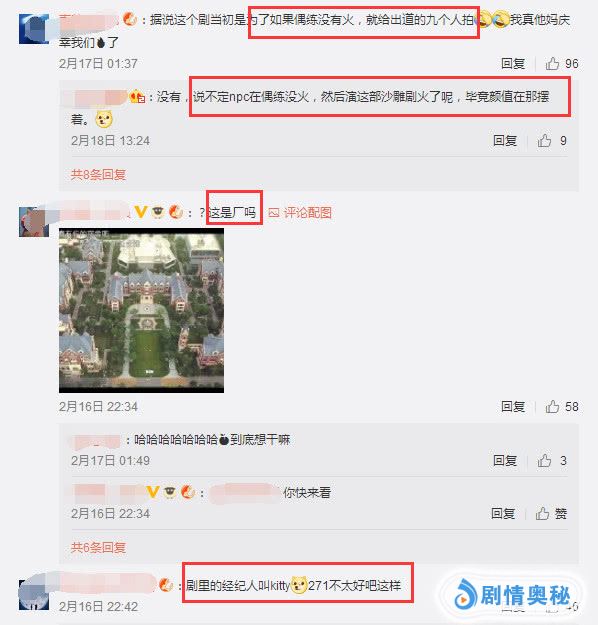The width and height of the screenshot is (598, 625).
Task: Click the 剧情奥秘 watermark logo
Action: (512, 595)
